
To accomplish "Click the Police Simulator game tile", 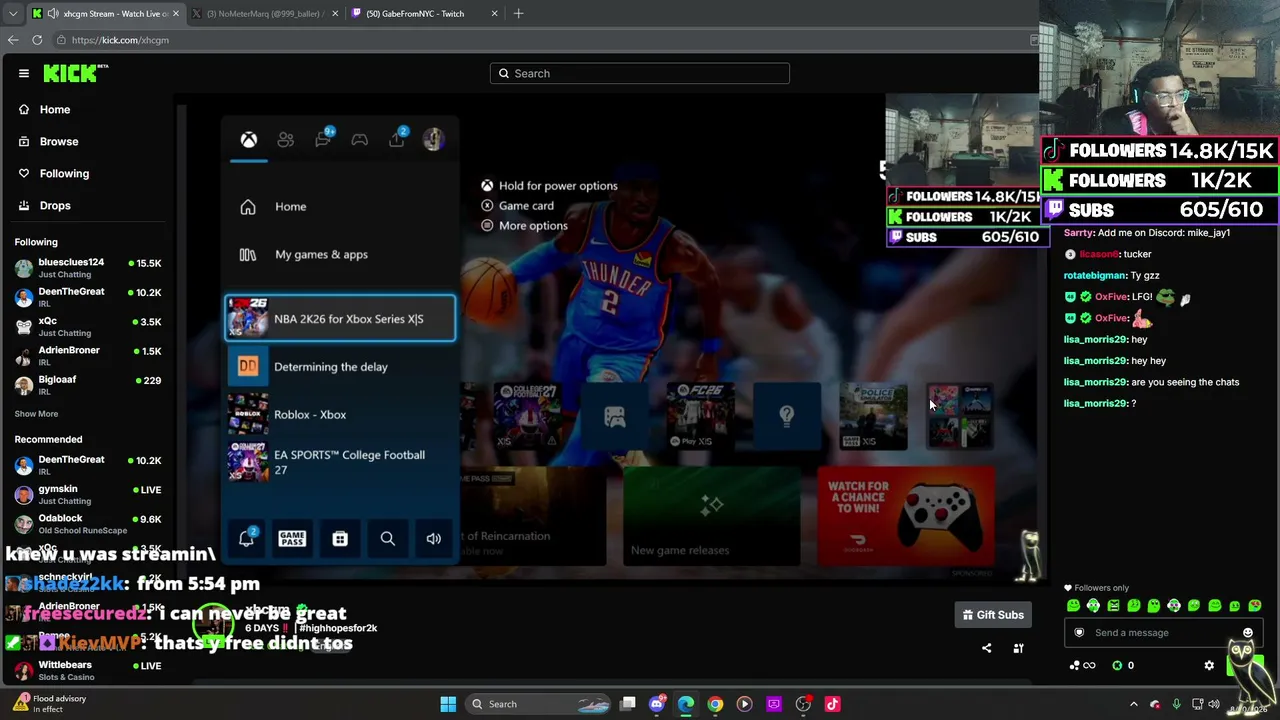I will [873, 416].
